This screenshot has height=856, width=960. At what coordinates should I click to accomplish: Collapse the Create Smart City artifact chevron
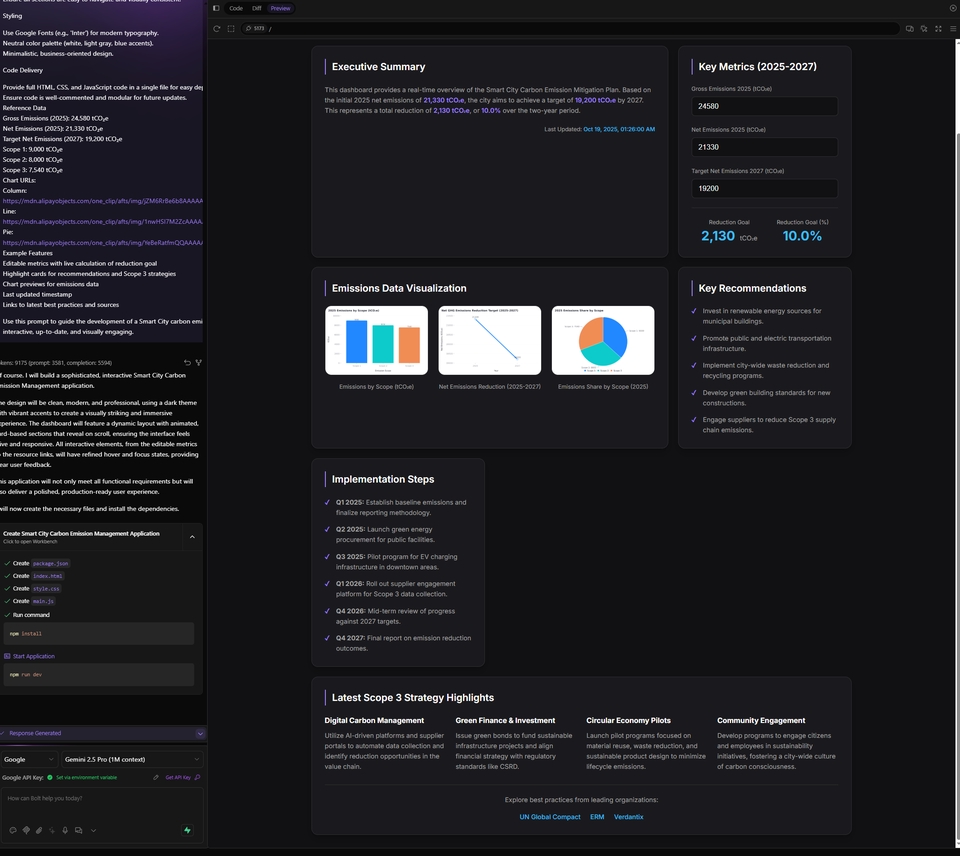coord(192,537)
